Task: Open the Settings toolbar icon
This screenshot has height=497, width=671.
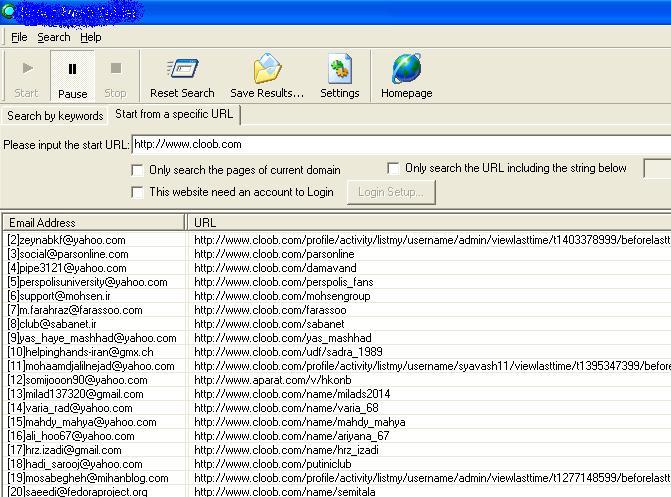Action: (340, 68)
